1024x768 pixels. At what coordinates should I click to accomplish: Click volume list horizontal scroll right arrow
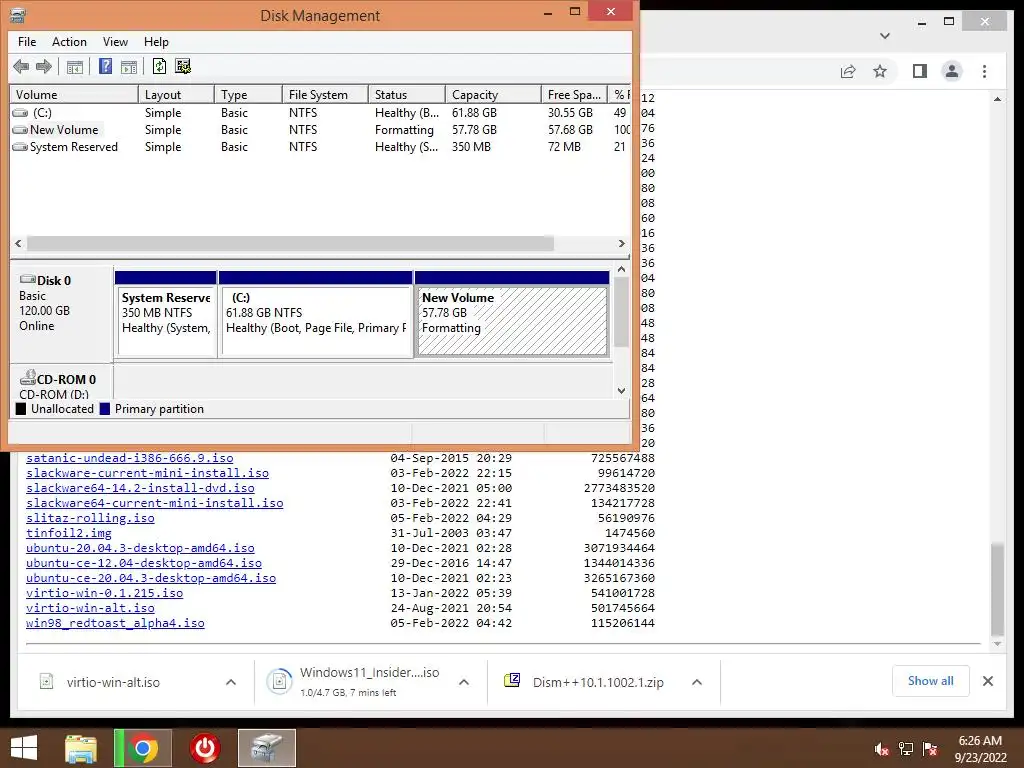click(x=621, y=243)
